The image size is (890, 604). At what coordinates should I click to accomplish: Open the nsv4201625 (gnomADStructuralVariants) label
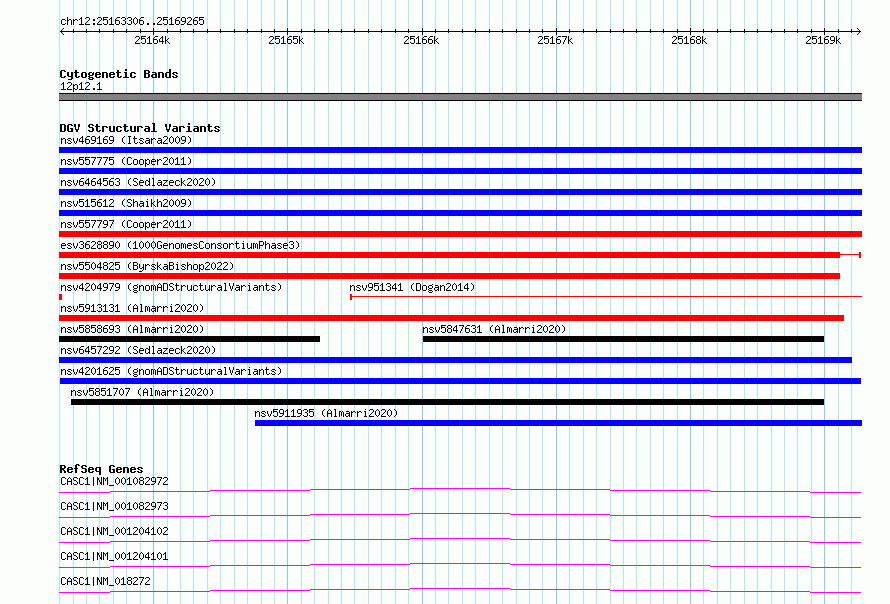[171, 371]
